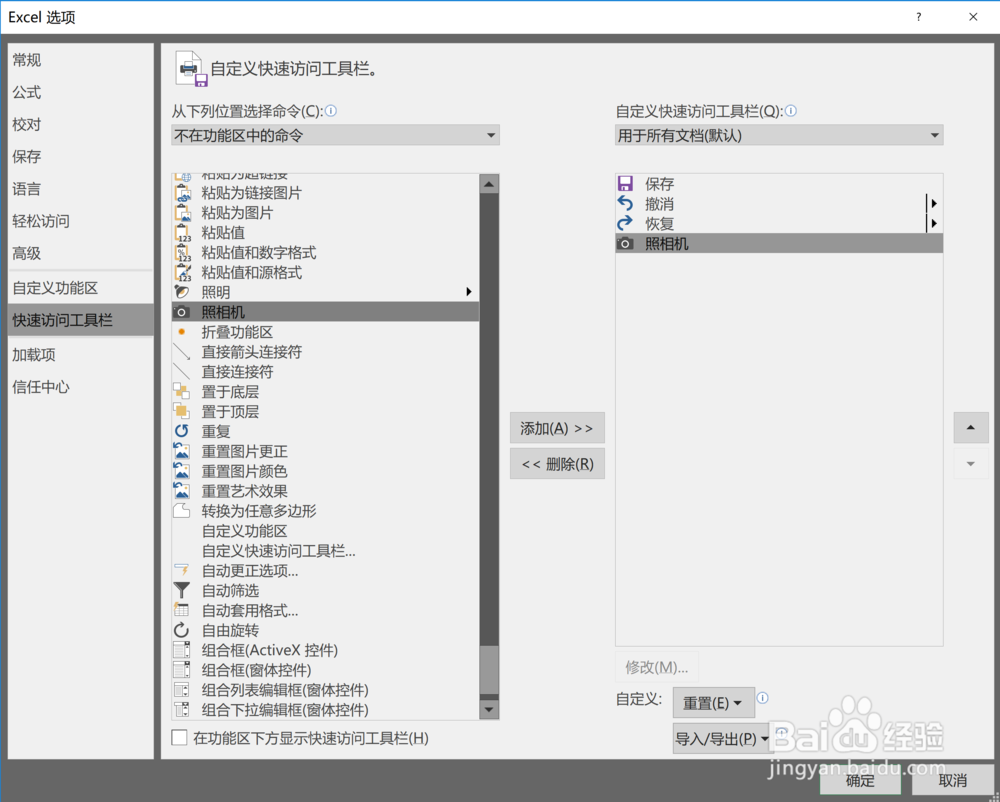This screenshot has height=802, width=1000.
Task: Click the 粘贴值和数字格式 icon
Action: pyautogui.click(x=182, y=252)
